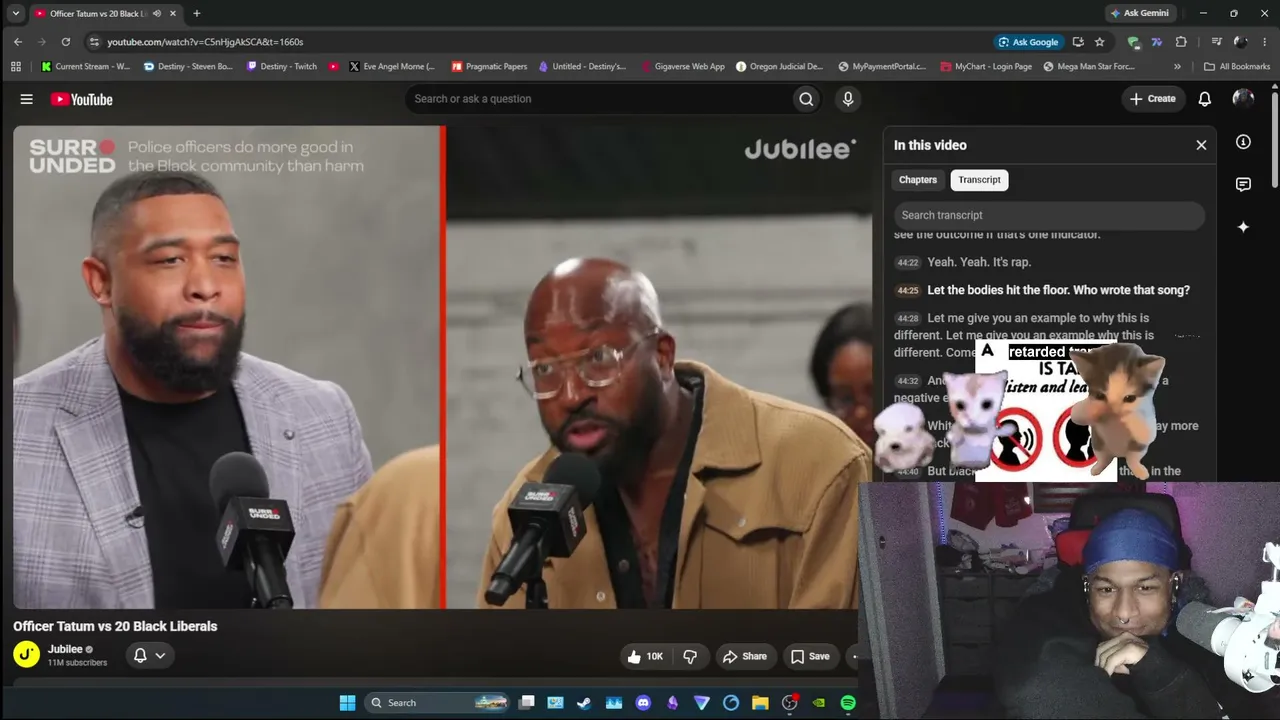Open the Current Stream bookmark
The width and height of the screenshot is (1280, 720).
pos(86,67)
